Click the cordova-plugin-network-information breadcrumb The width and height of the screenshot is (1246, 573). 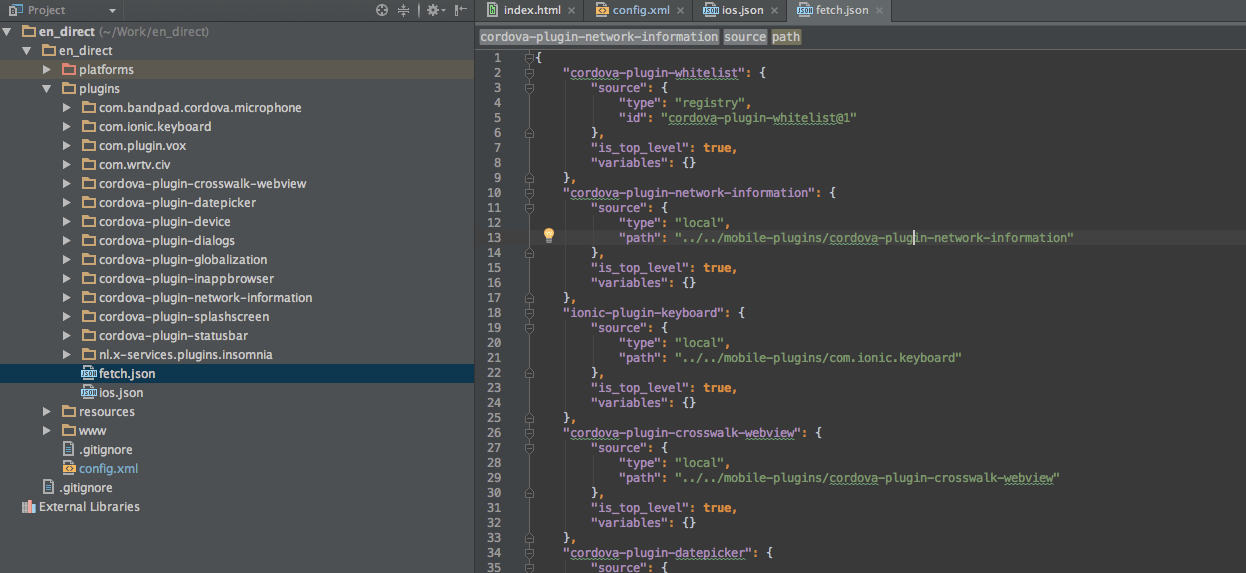point(599,37)
